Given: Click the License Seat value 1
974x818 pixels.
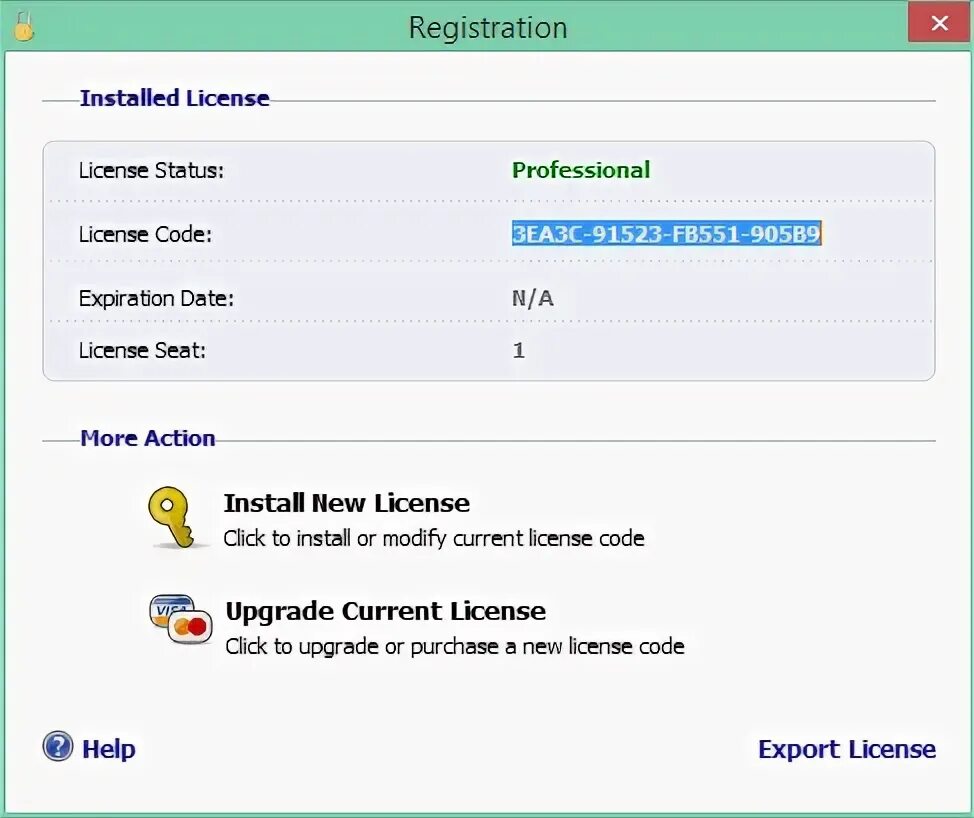Looking at the screenshot, I should 519,350.
